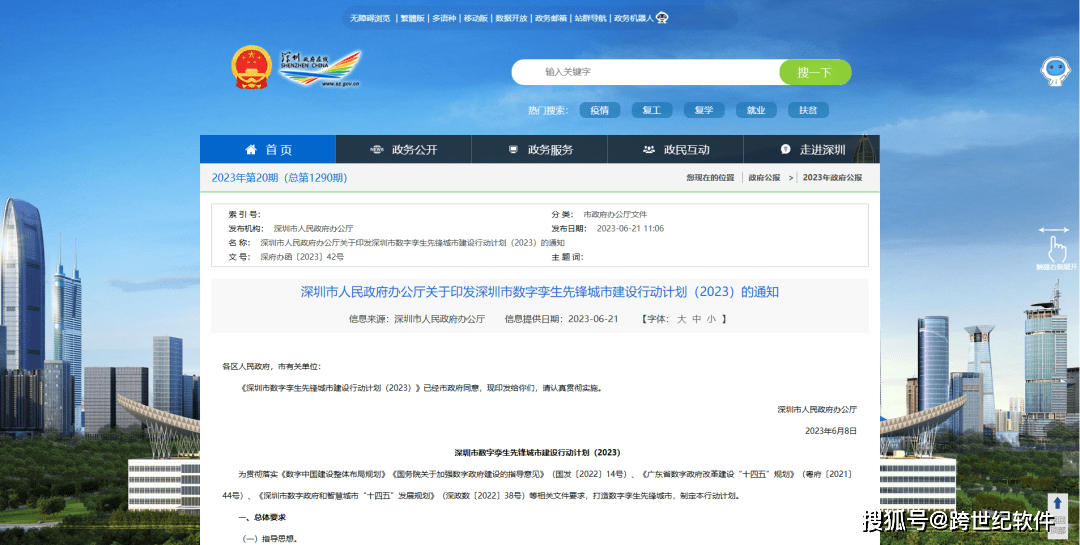Select hot search tag 就业
The height and width of the screenshot is (545, 1080).
(756, 110)
